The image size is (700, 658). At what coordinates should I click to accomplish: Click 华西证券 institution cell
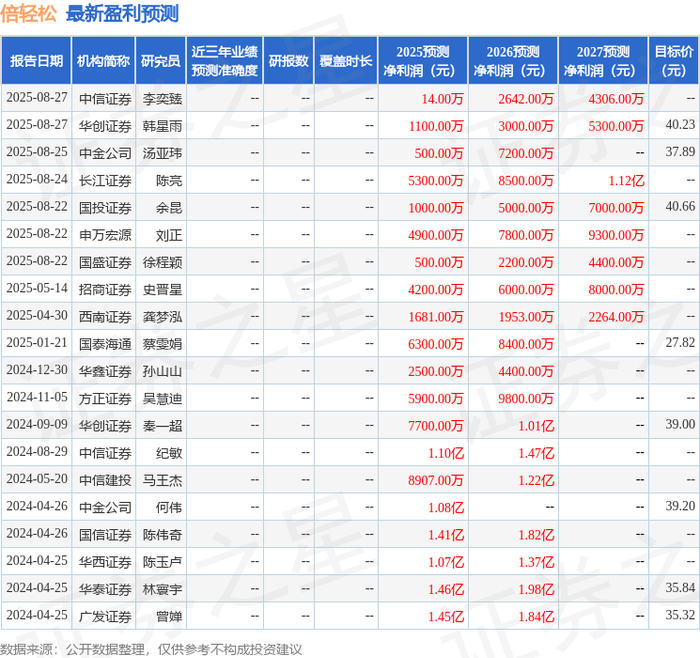pos(105,562)
